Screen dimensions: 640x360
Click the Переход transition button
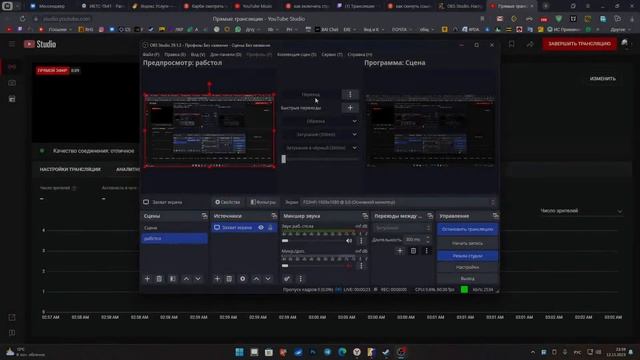click(x=311, y=95)
